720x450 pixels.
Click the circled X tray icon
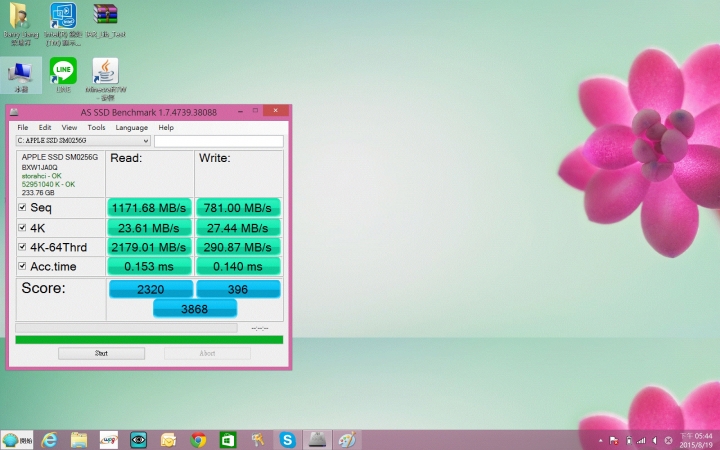tap(669, 440)
